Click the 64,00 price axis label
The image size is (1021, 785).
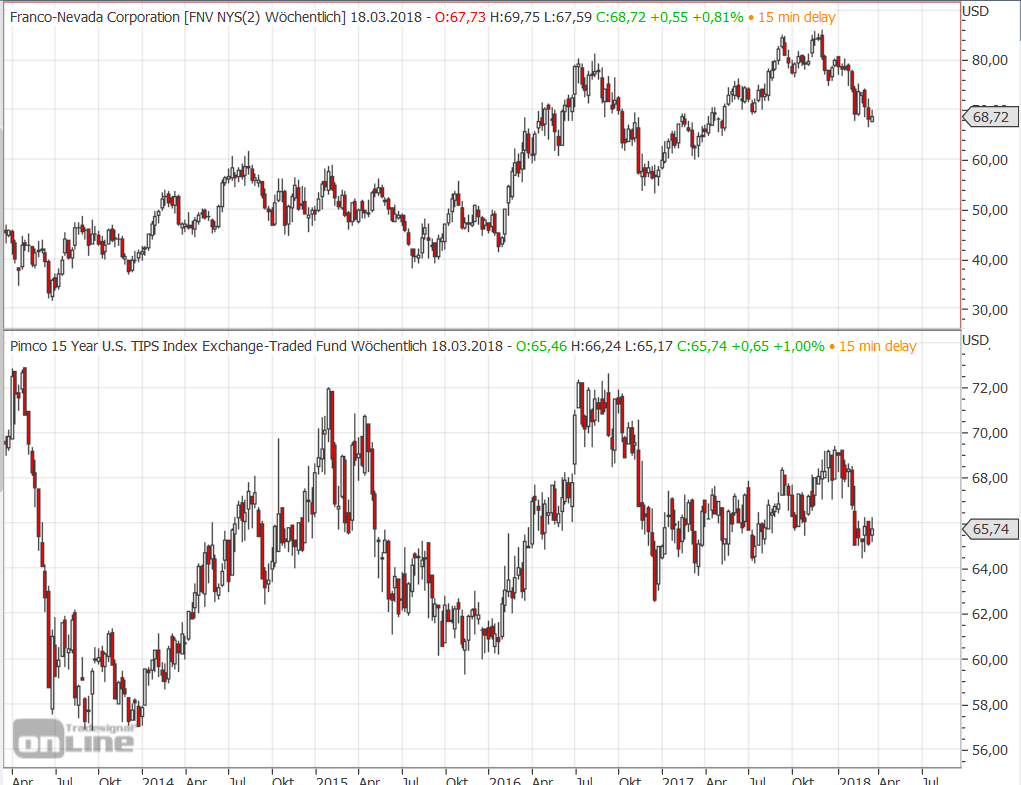click(990, 570)
